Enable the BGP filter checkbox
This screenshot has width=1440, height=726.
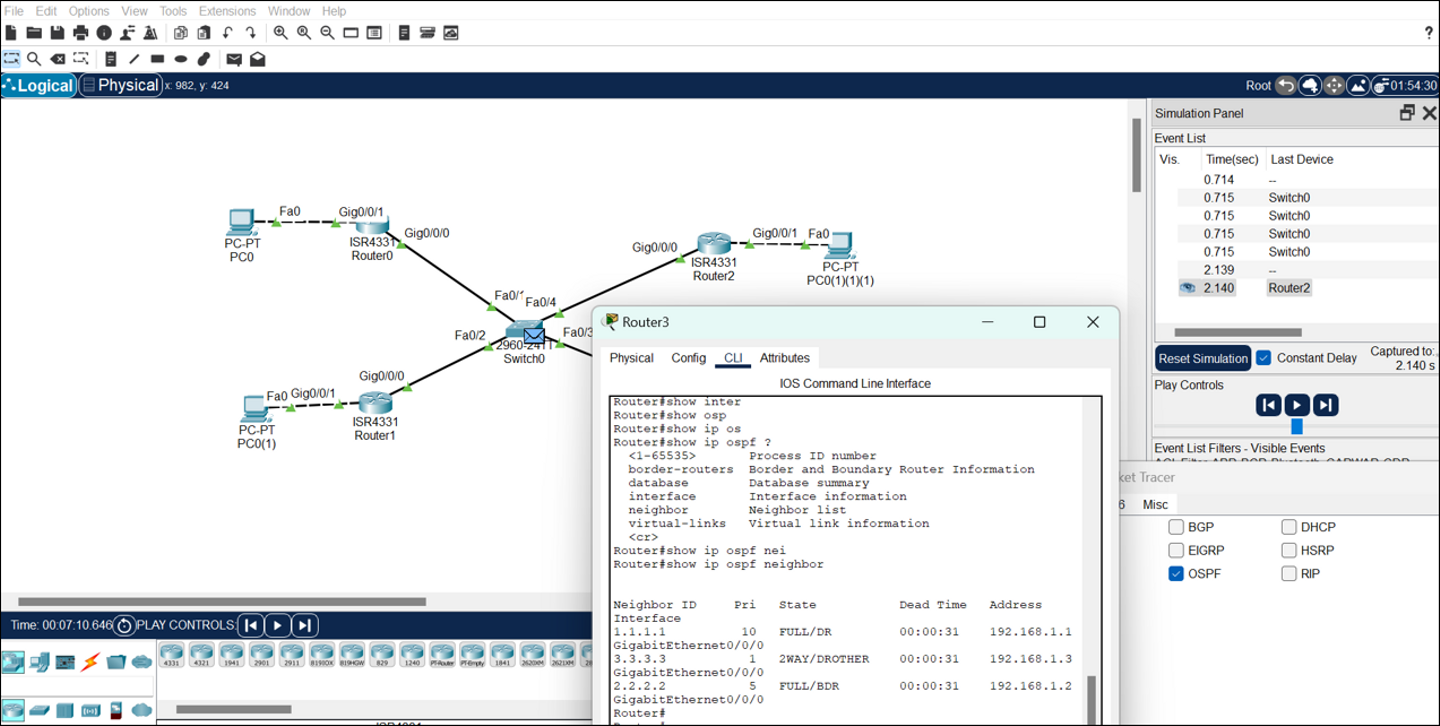1176,527
